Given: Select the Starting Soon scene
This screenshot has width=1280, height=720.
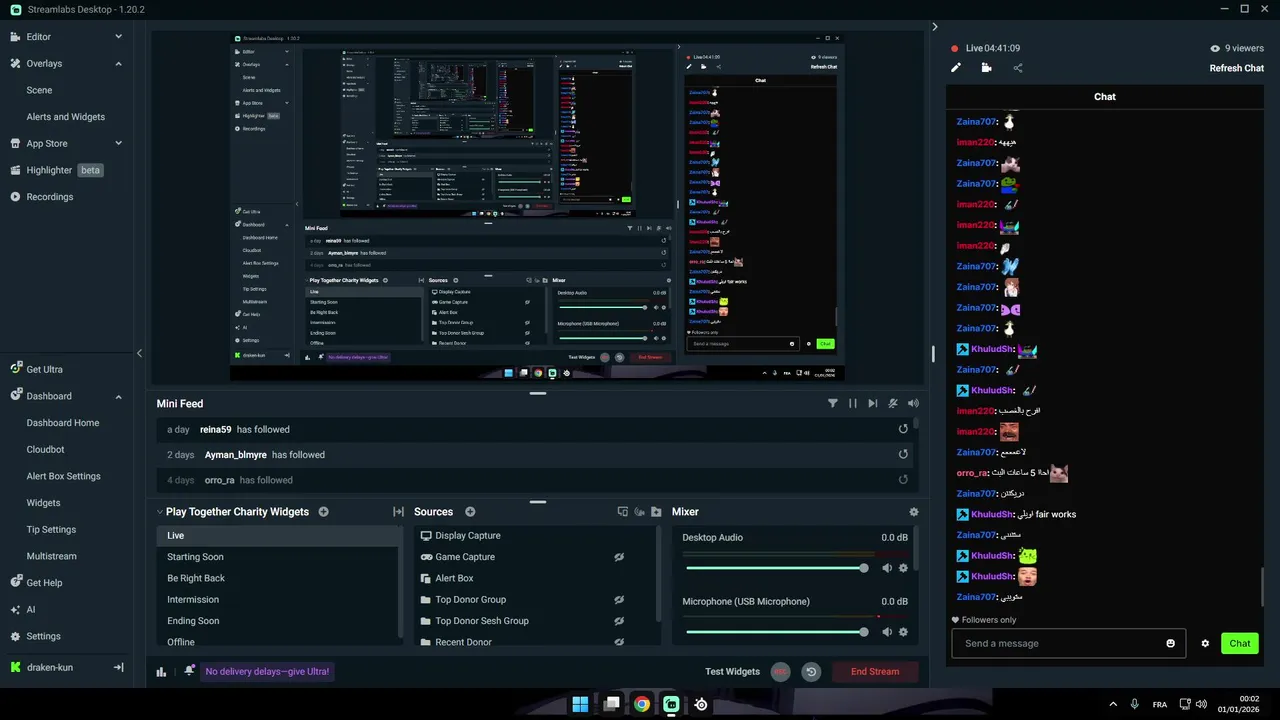Looking at the screenshot, I should [x=279, y=557].
